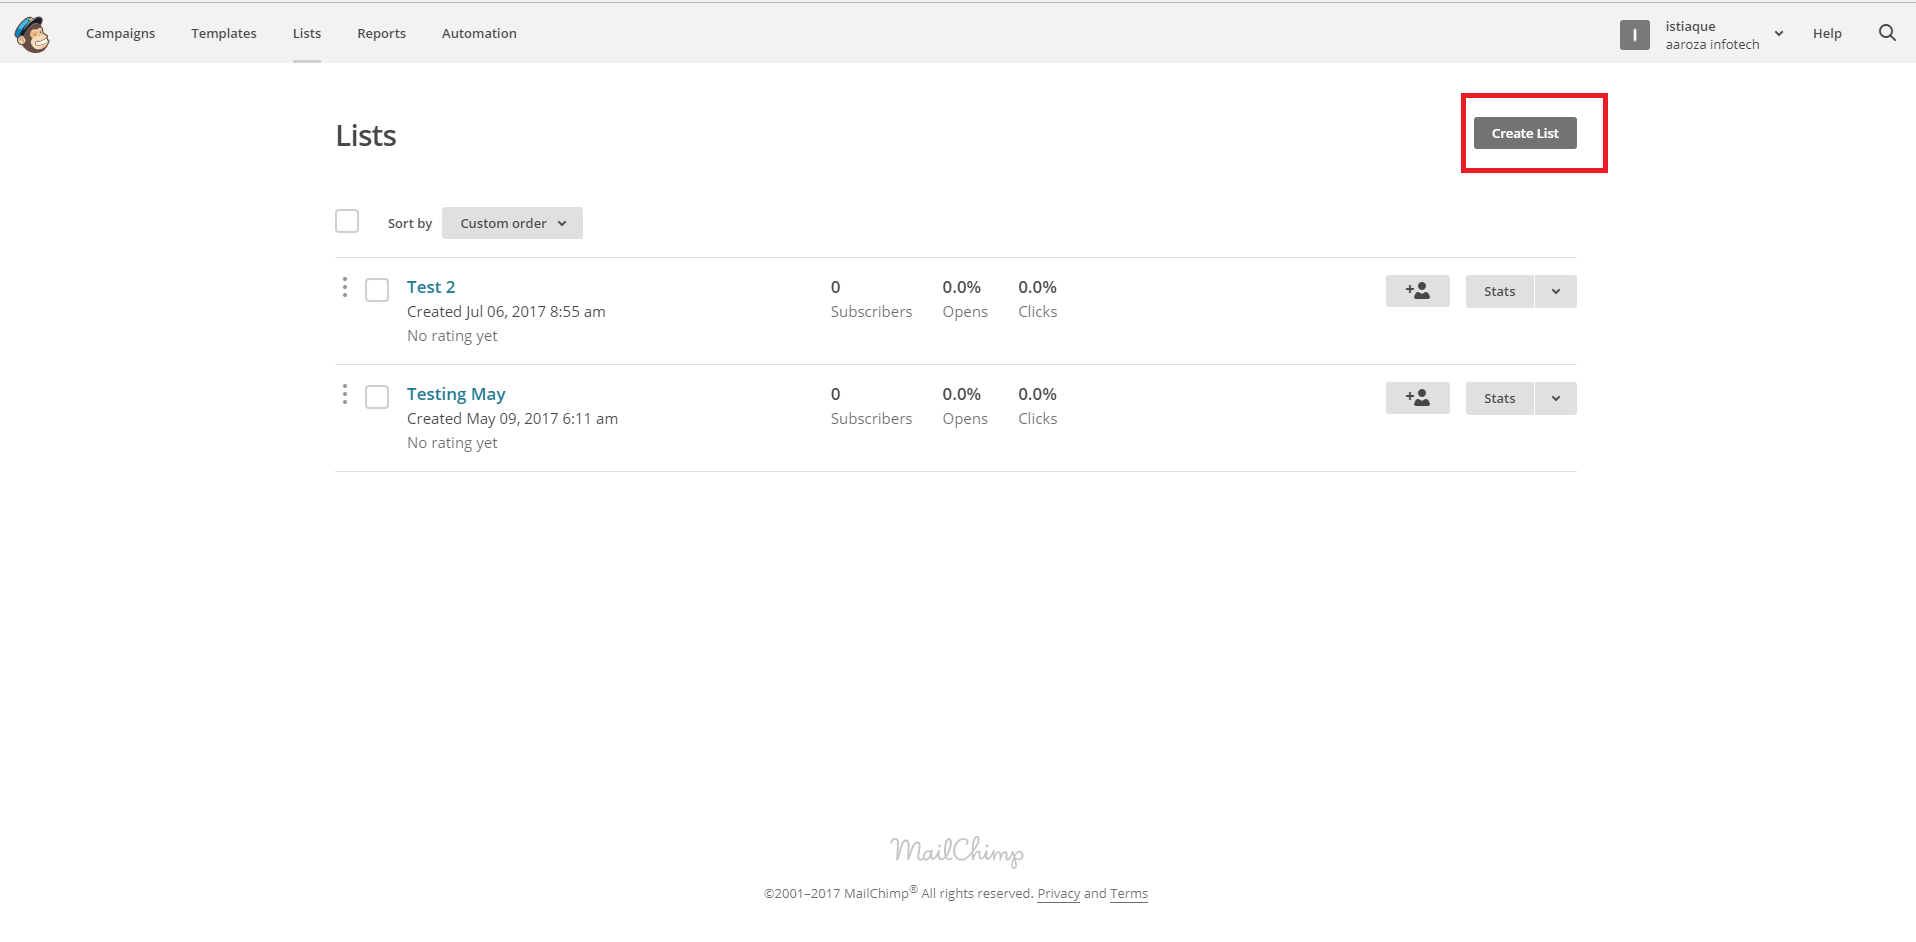Click the MailChimp Freddie logo icon
The width and height of the screenshot is (1916, 942).
32,34
